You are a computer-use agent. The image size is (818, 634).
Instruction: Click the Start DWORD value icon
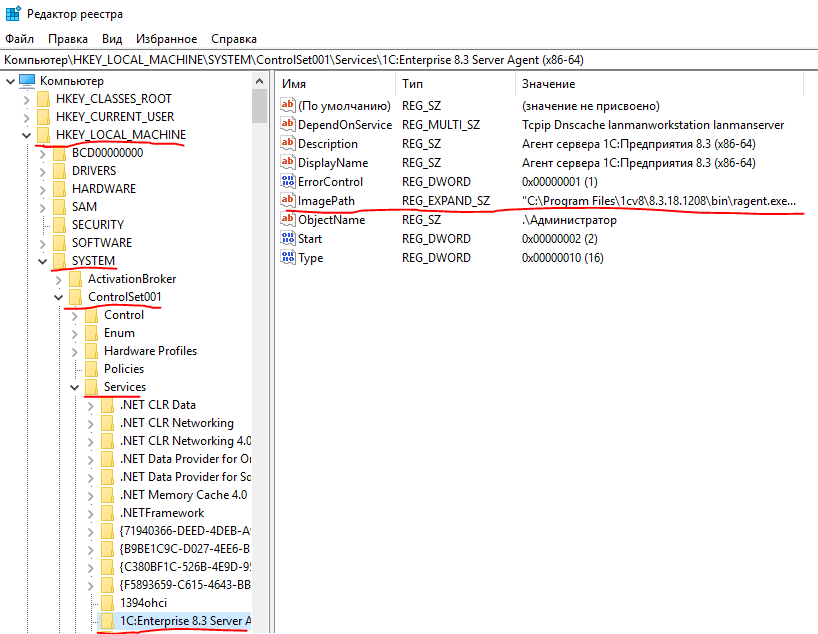coord(288,239)
